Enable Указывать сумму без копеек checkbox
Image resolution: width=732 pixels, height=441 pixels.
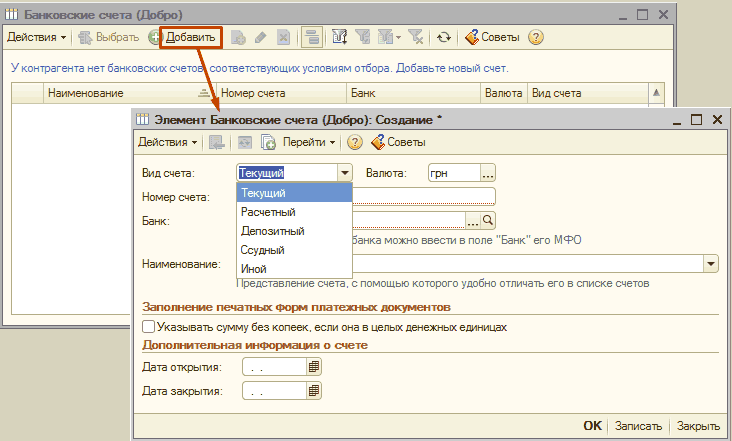point(149,327)
